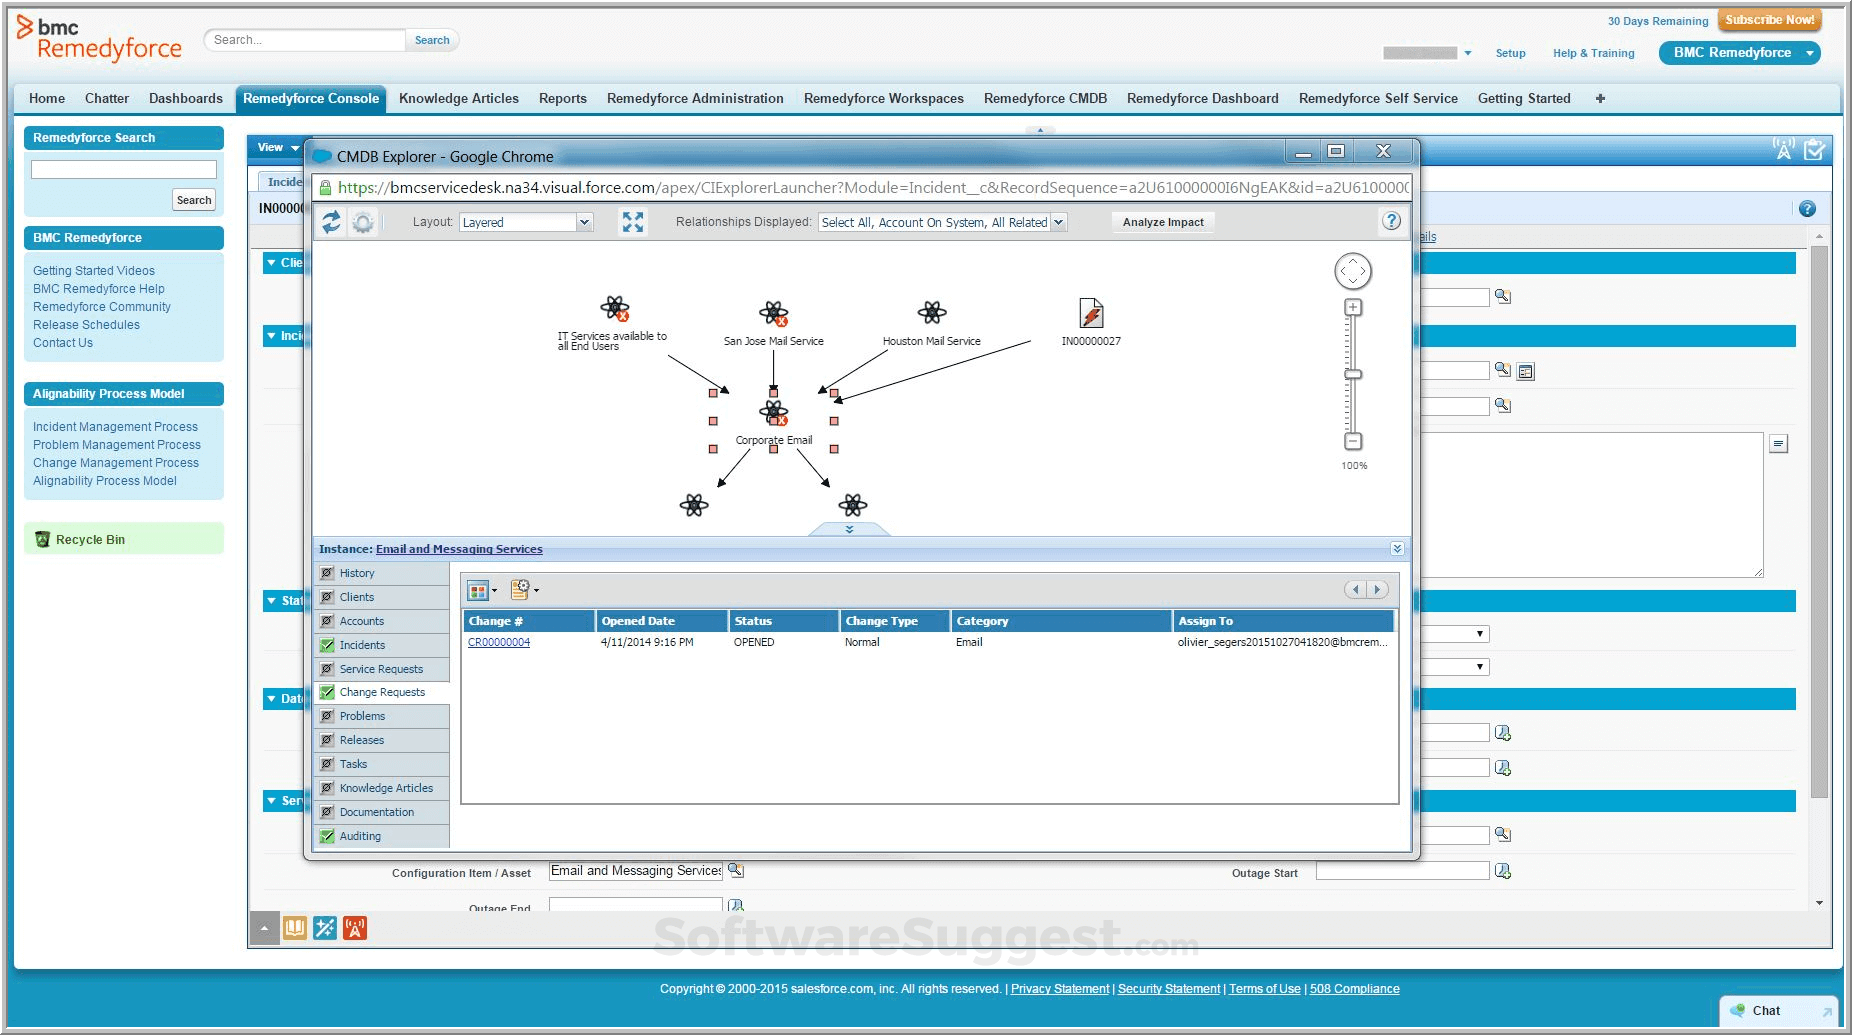Open the Chat widget
The width and height of the screenshot is (1852, 1035).
click(x=1779, y=1011)
